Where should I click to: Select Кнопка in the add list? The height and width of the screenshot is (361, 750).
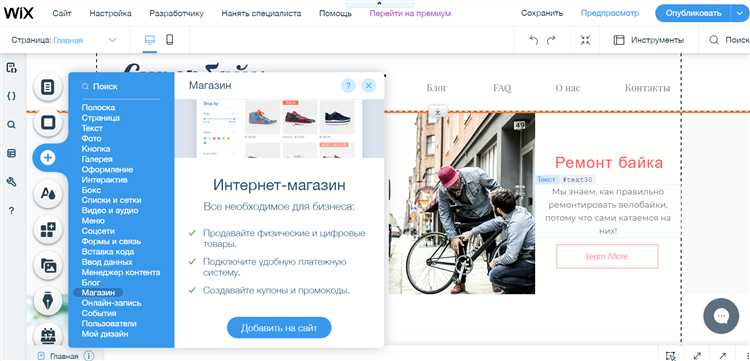click(96, 149)
